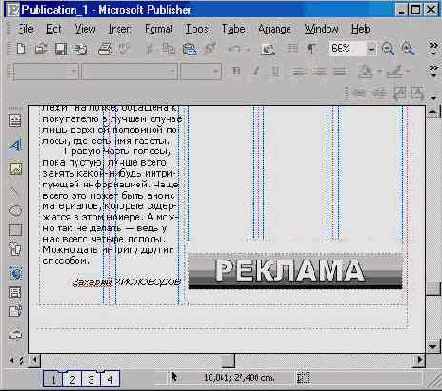This screenshot has width=442, height=391.
Task: Select the Oval tool
Action: click(15, 211)
